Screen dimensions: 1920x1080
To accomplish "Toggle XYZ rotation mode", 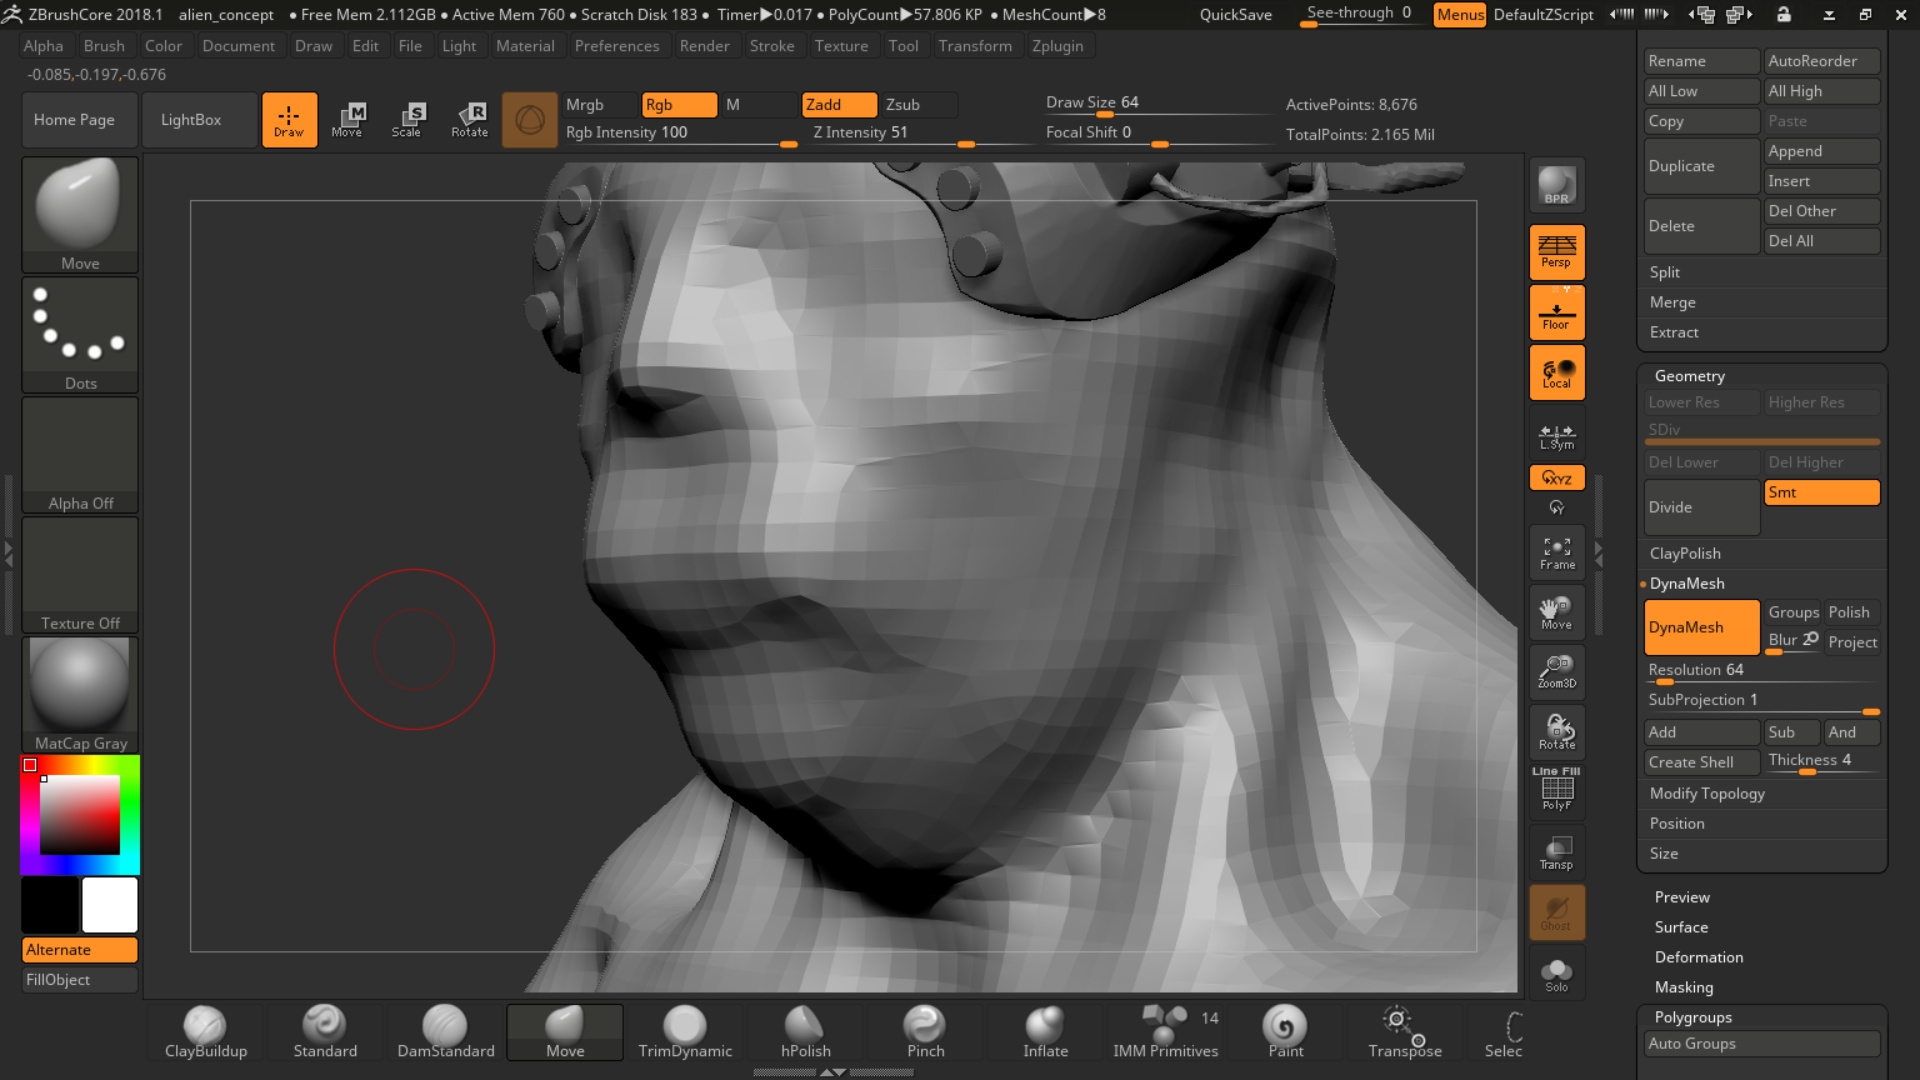I will 1557,478.
